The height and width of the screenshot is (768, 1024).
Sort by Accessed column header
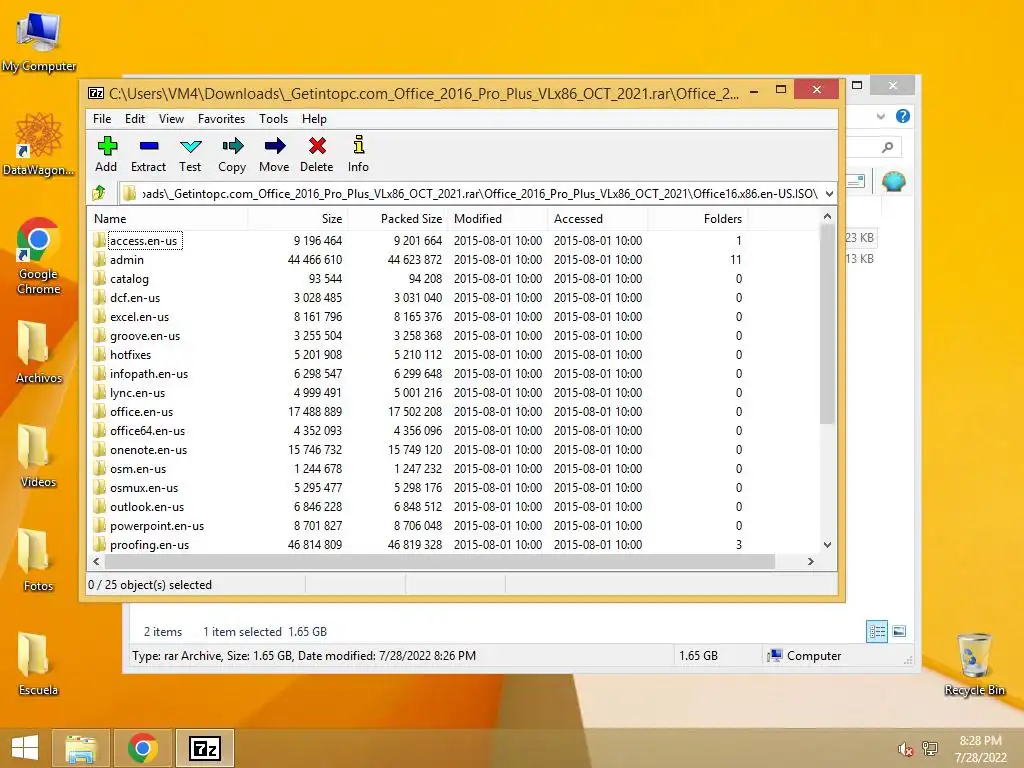(x=598, y=219)
